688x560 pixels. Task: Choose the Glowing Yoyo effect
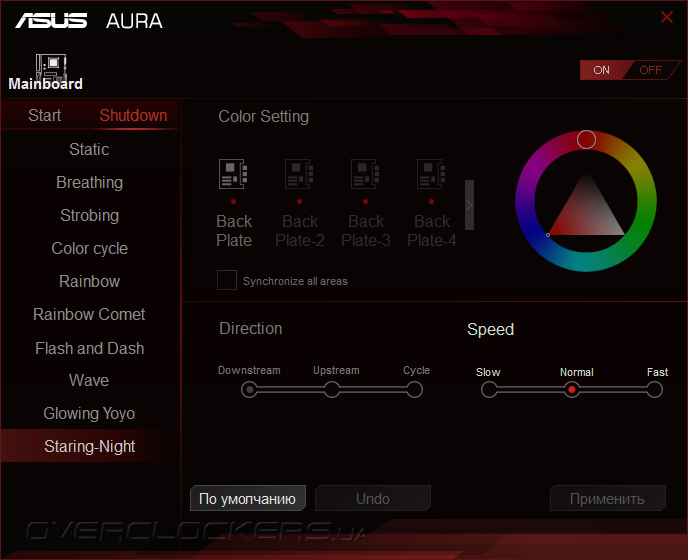[89, 413]
